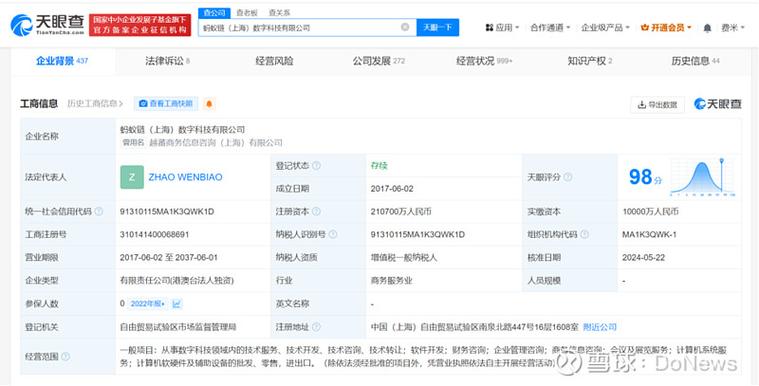Expand the 合作通道 dropdown

click(x=550, y=28)
